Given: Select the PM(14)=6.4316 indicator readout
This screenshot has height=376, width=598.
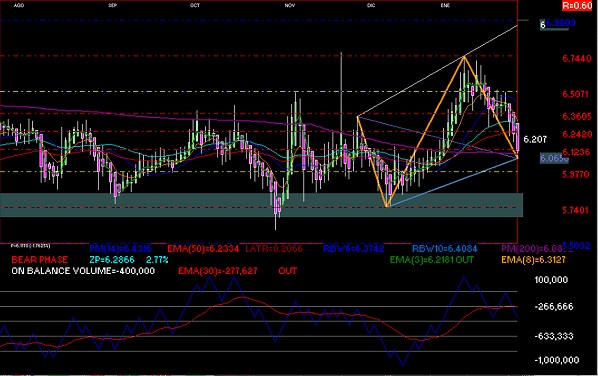Looking at the screenshot, I should point(120,249).
